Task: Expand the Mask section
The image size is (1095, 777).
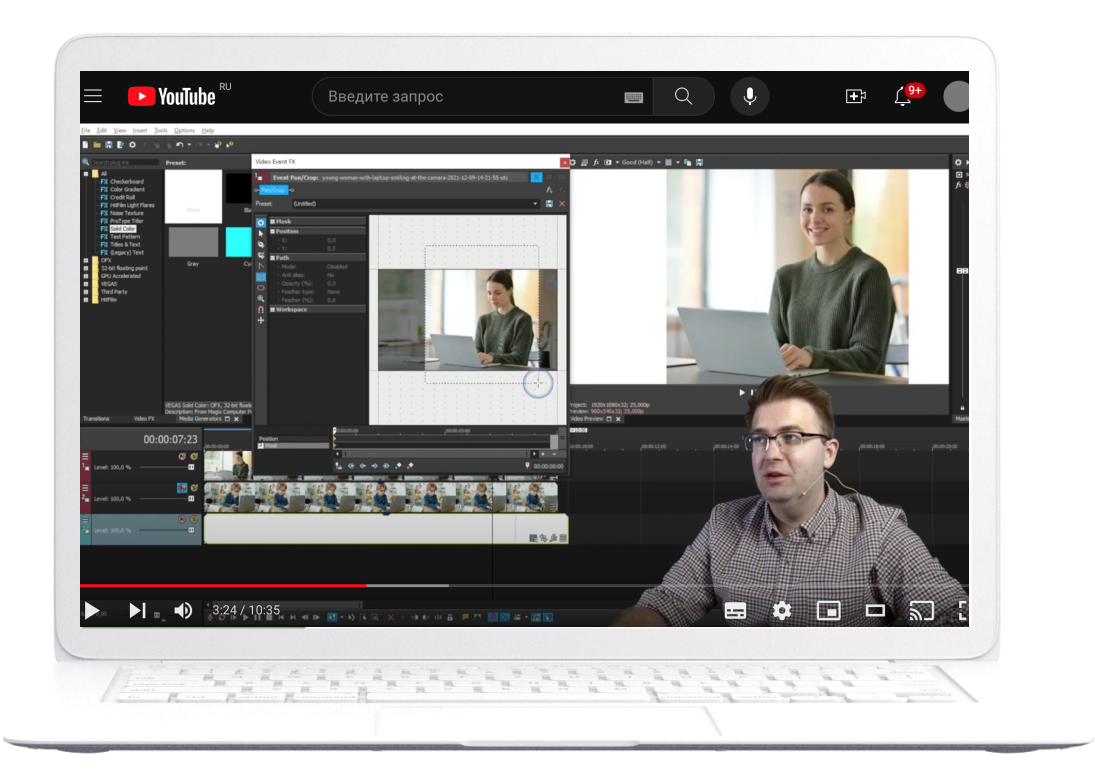Action: click(x=272, y=221)
